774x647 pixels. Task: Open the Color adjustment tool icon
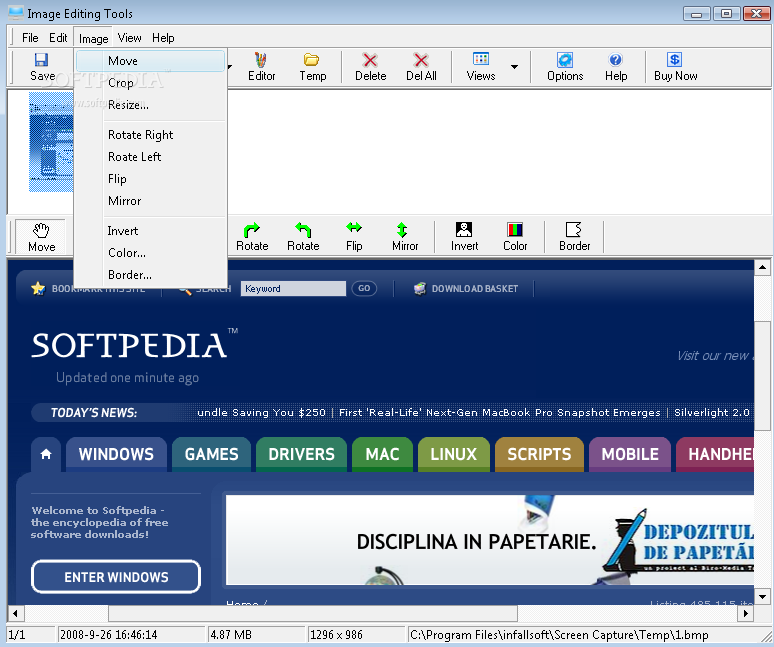point(515,237)
